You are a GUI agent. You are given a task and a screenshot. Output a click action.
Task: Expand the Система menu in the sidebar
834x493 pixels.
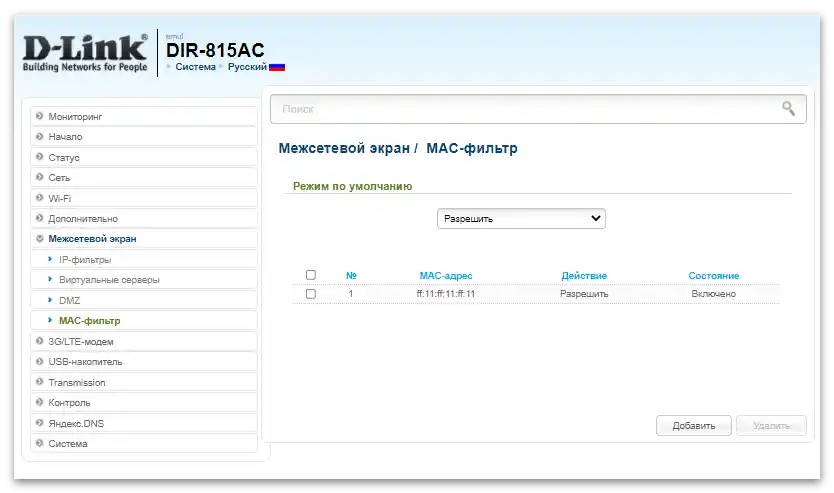(x=144, y=443)
